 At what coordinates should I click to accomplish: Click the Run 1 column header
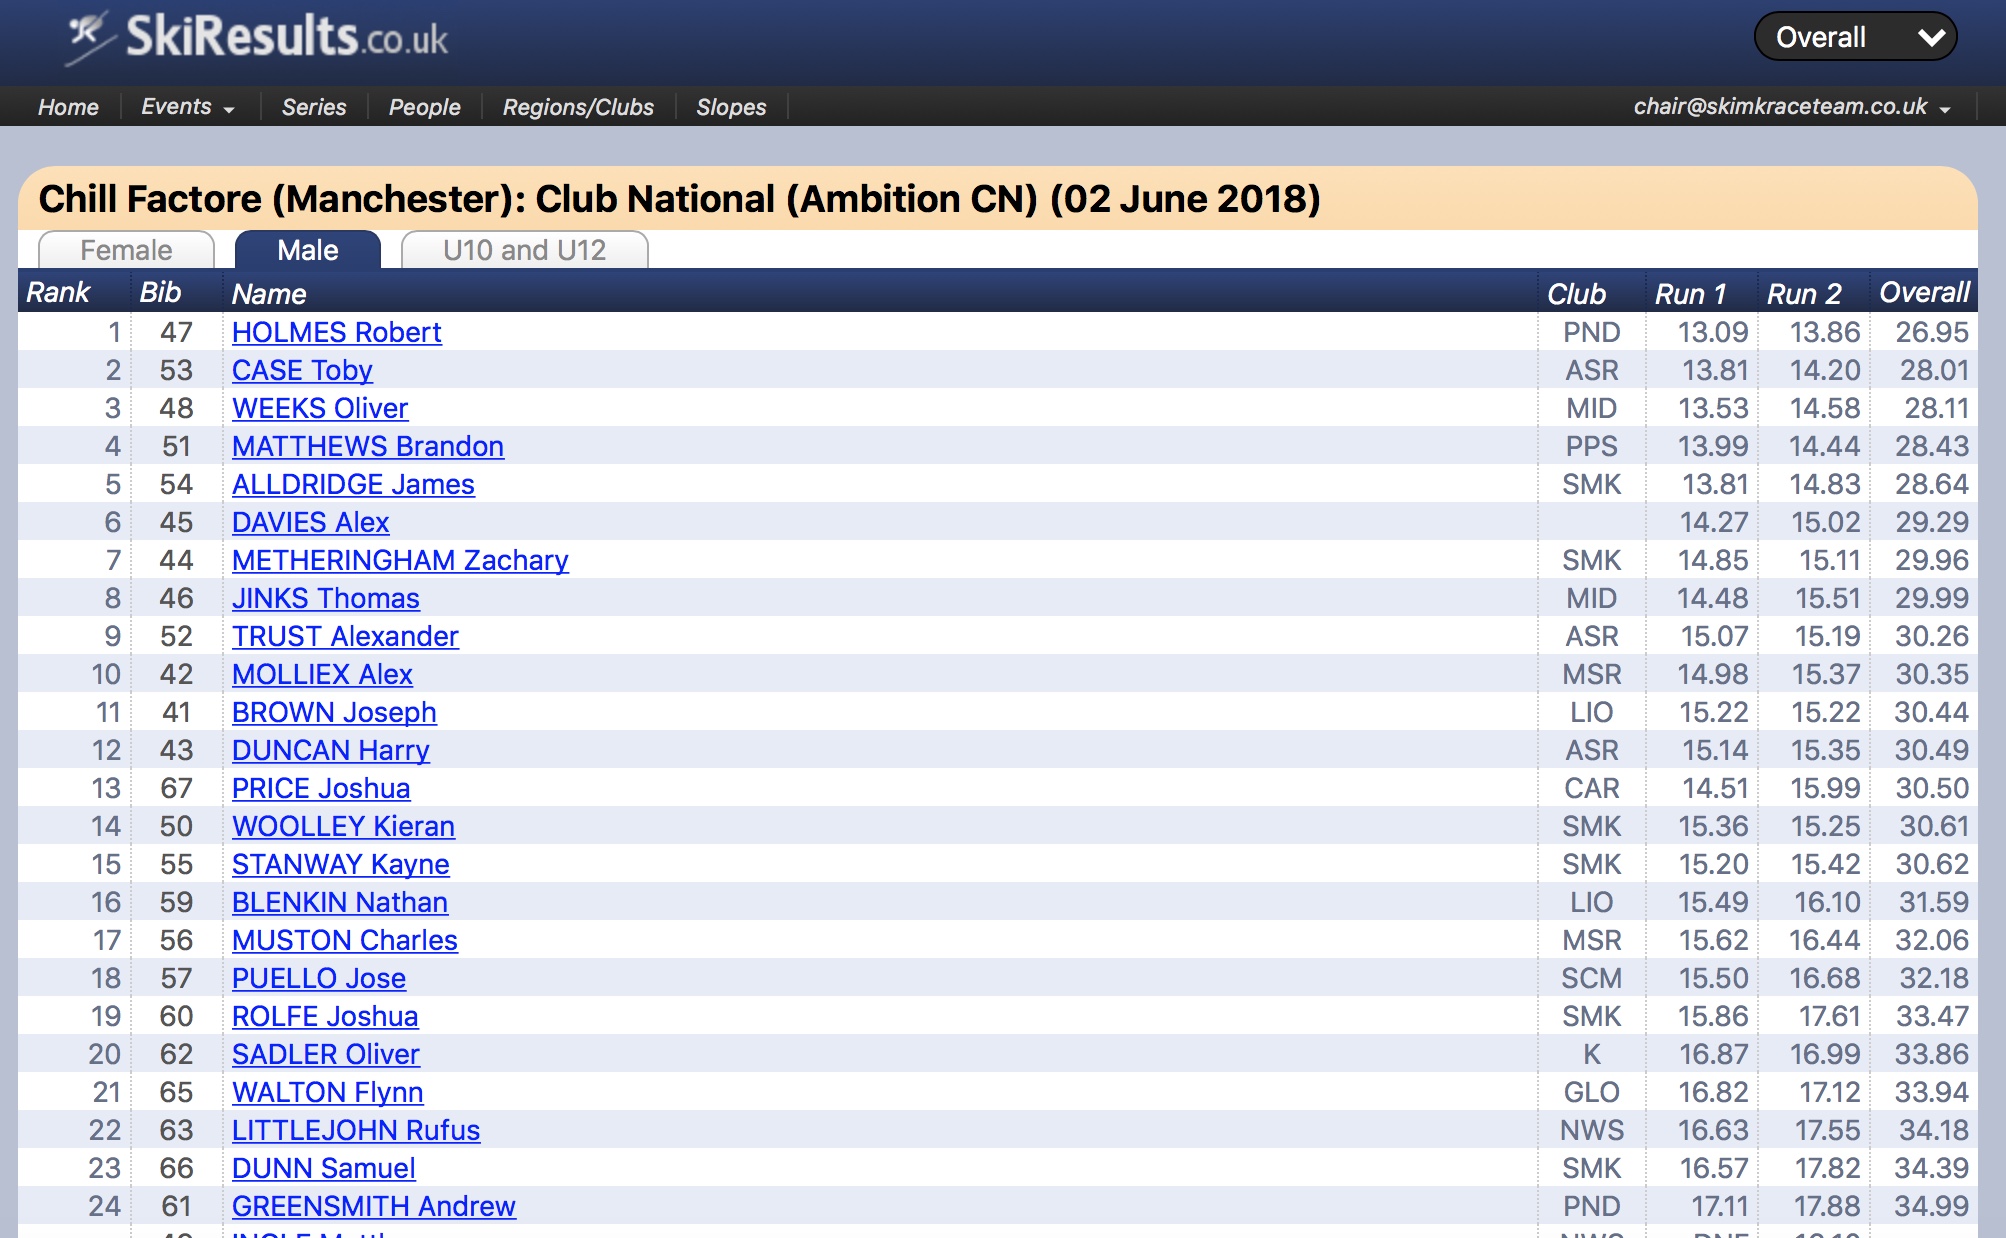tap(1690, 294)
